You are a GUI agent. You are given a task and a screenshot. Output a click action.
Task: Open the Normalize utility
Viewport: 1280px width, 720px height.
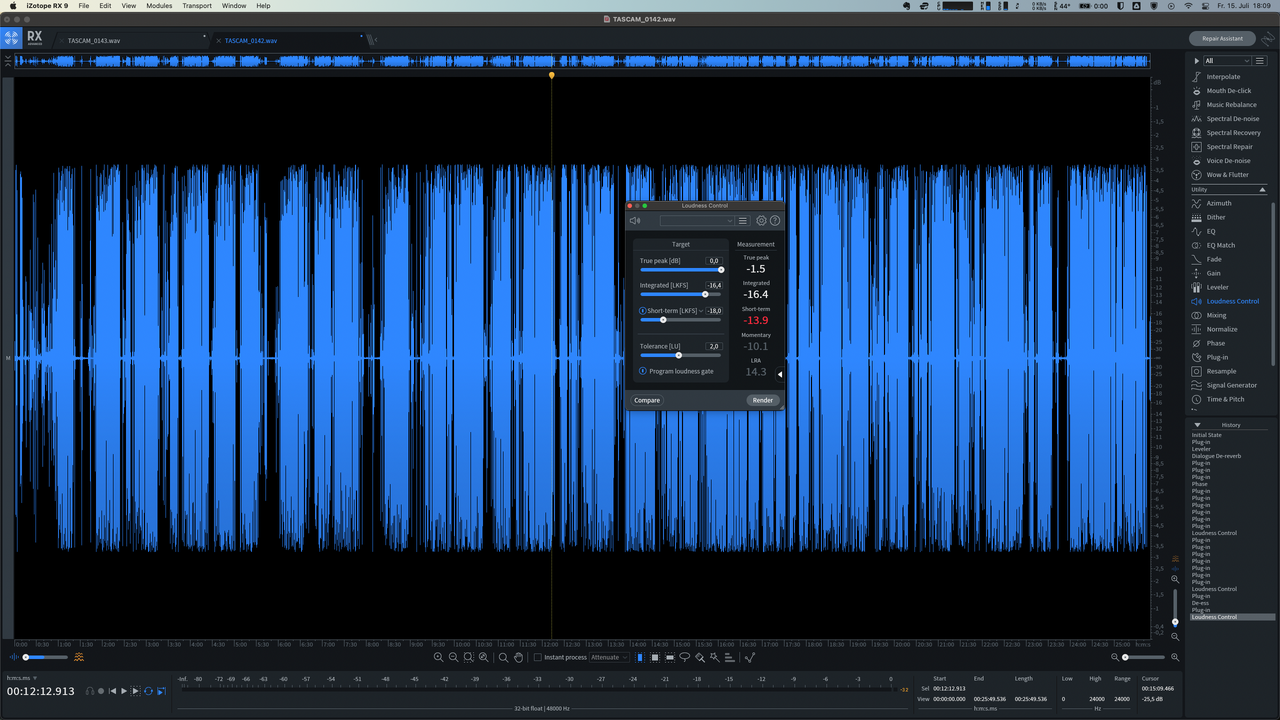(1221, 329)
